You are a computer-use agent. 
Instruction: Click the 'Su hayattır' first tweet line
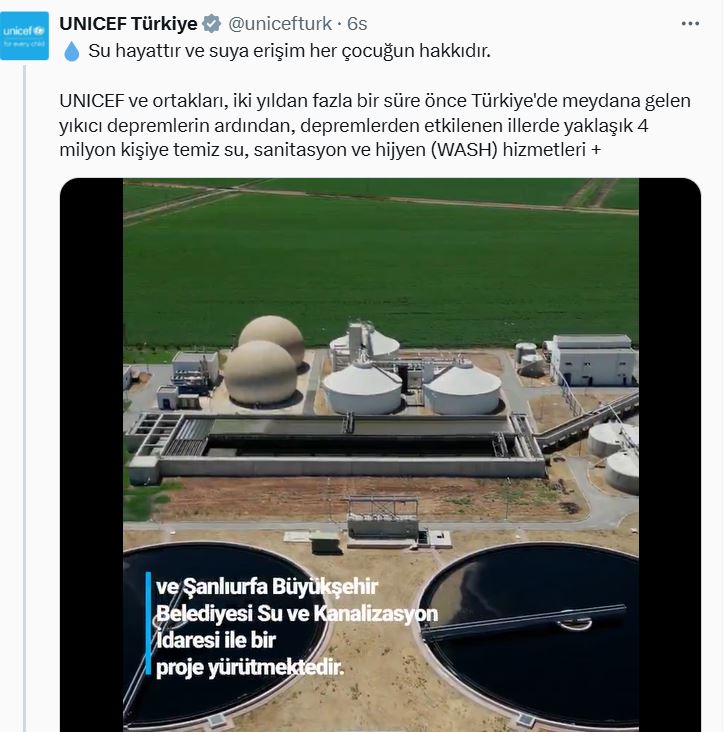(289, 51)
